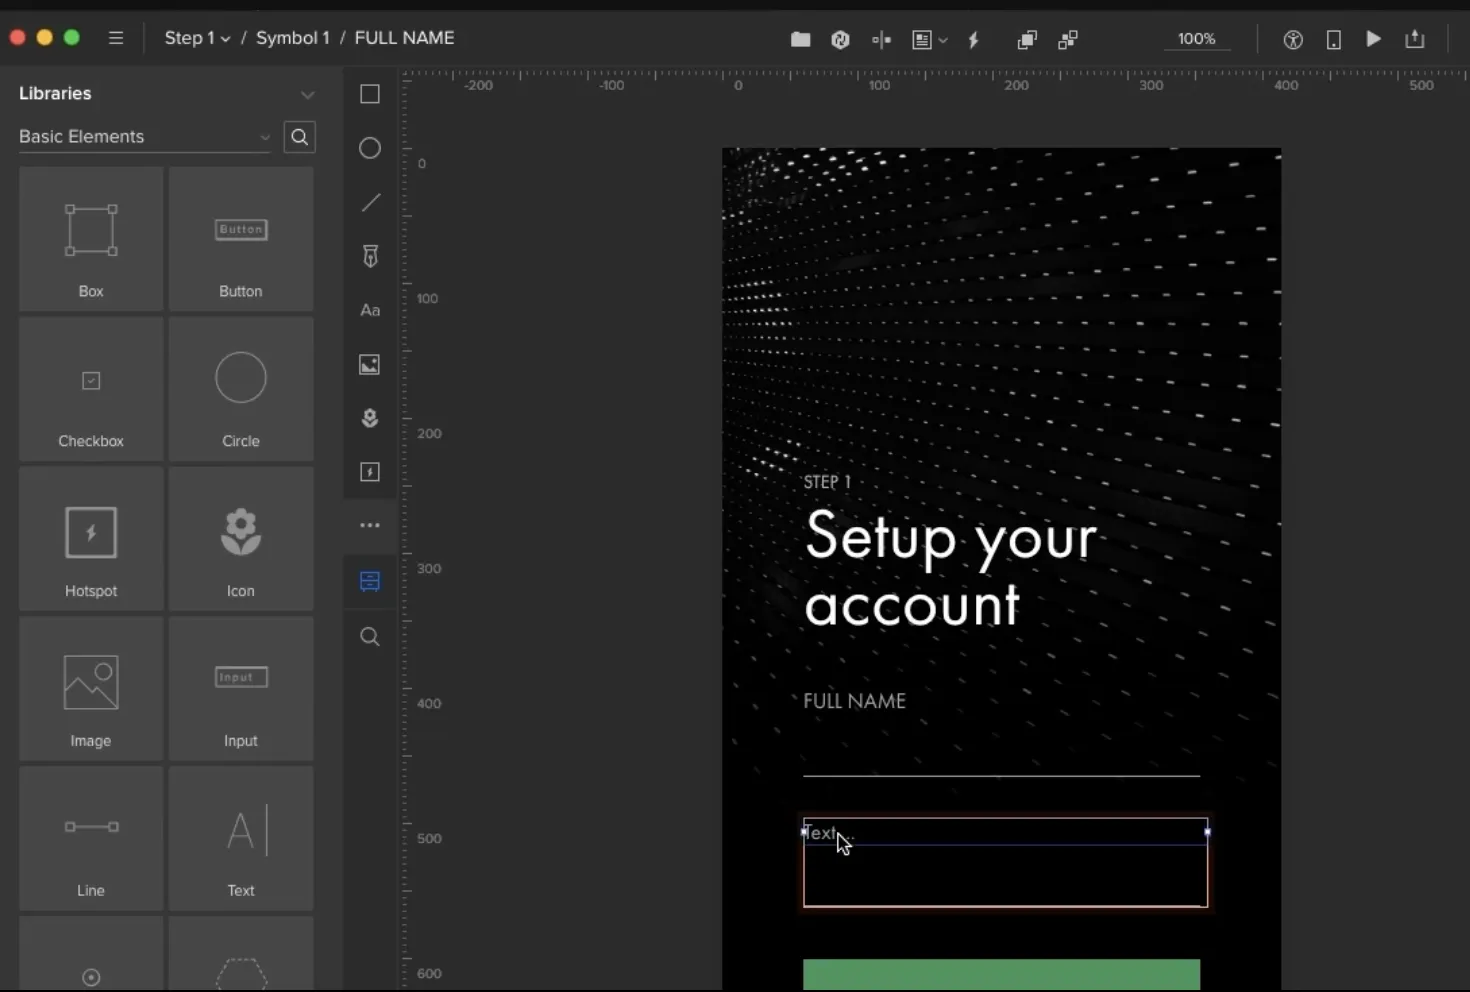Select the Pen tool
Screen dimensions: 1470x992
[x=370, y=256]
